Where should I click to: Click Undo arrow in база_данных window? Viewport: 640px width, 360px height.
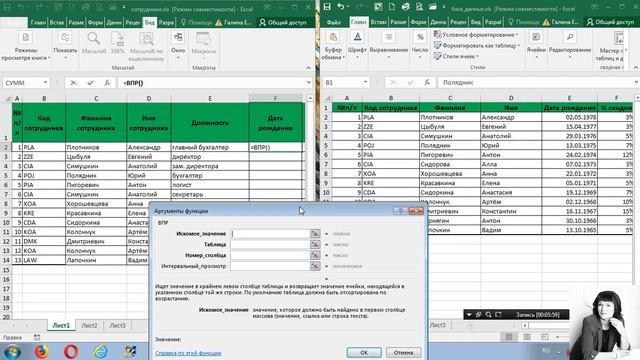(x=340, y=7)
